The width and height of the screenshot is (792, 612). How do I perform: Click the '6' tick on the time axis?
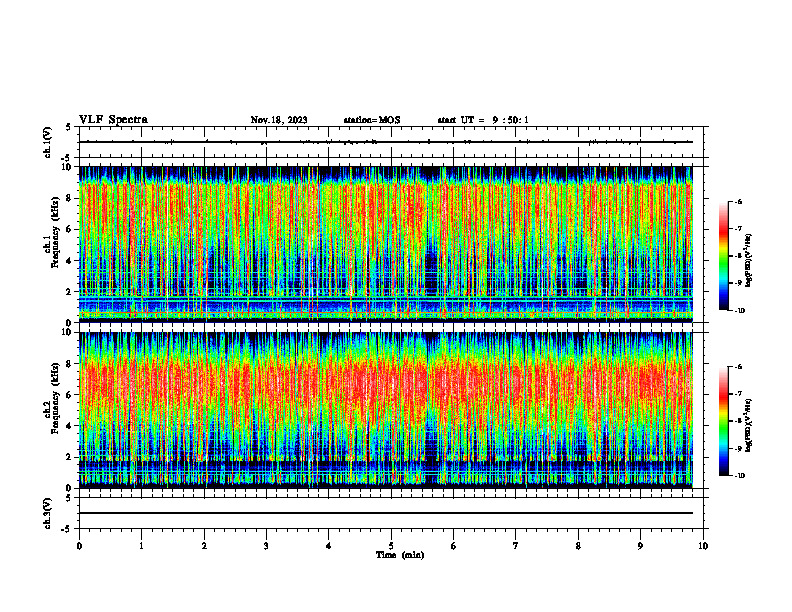(x=454, y=546)
